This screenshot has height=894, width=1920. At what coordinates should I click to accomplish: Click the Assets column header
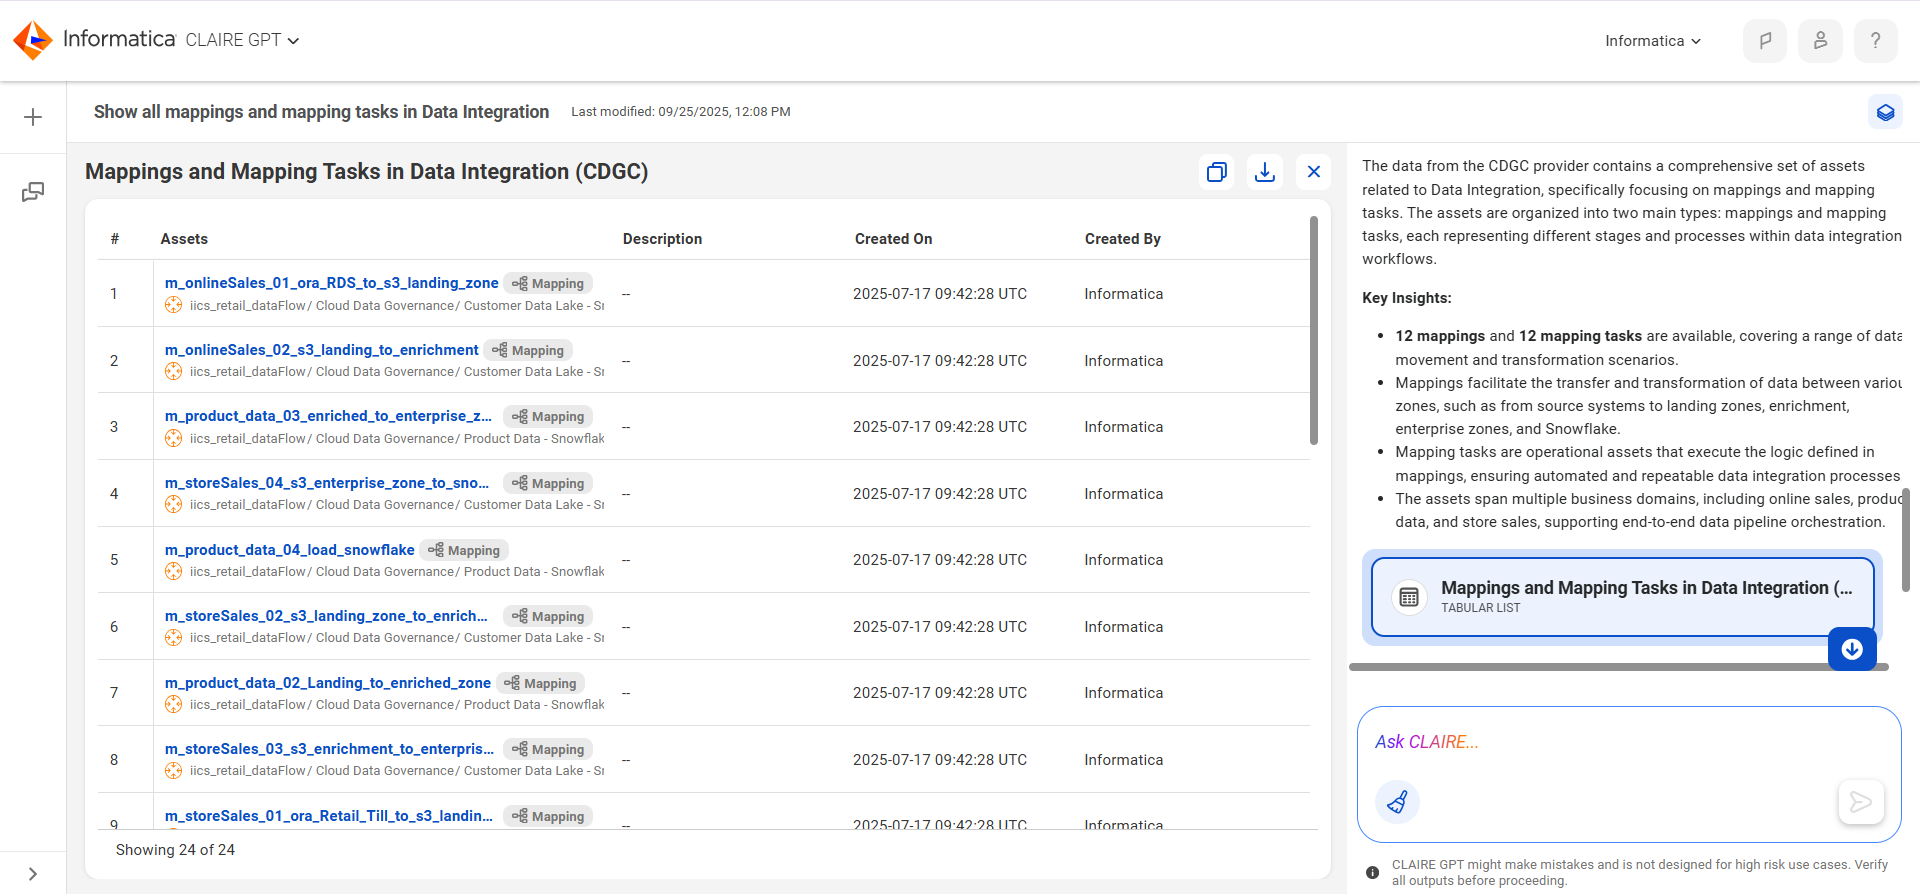click(x=184, y=239)
